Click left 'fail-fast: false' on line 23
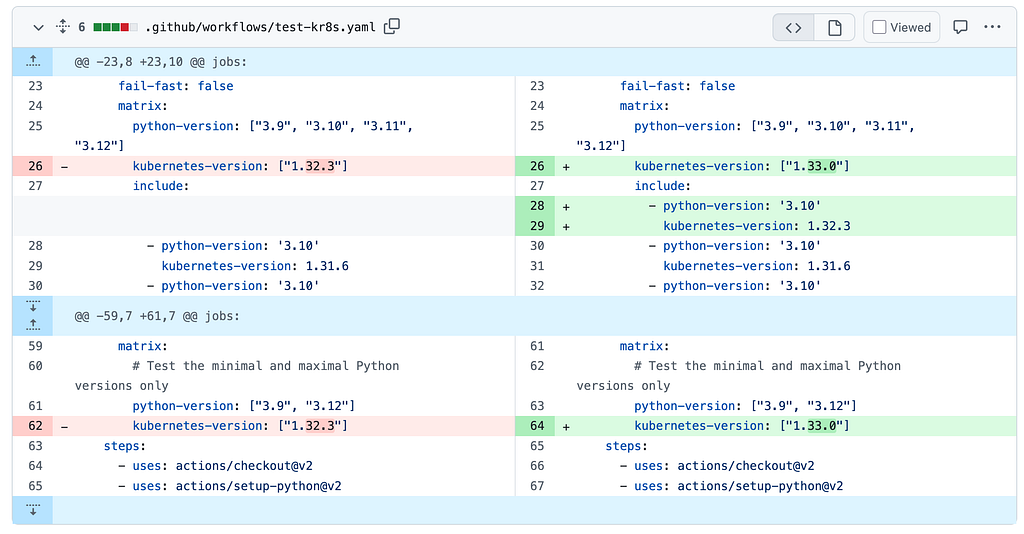The width and height of the screenshot is (1024, 534). tap(176, 86)
